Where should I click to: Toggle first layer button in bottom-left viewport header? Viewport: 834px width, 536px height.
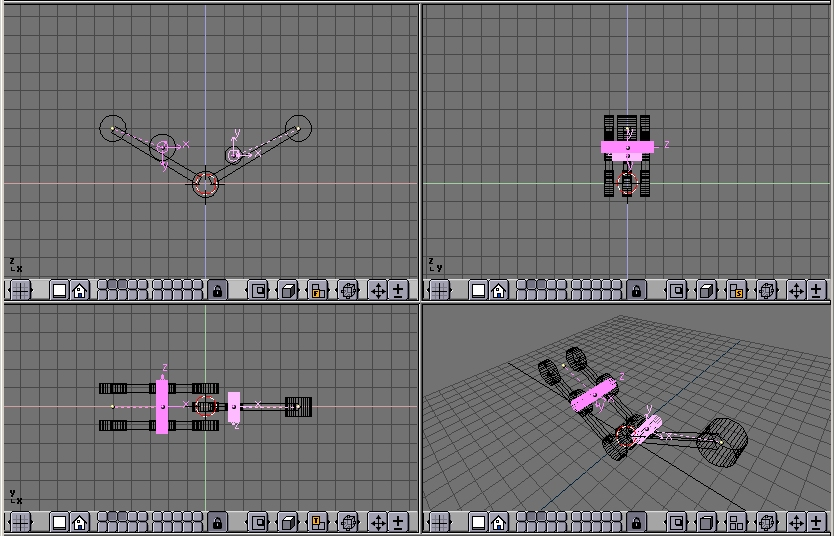pos(101,518)
